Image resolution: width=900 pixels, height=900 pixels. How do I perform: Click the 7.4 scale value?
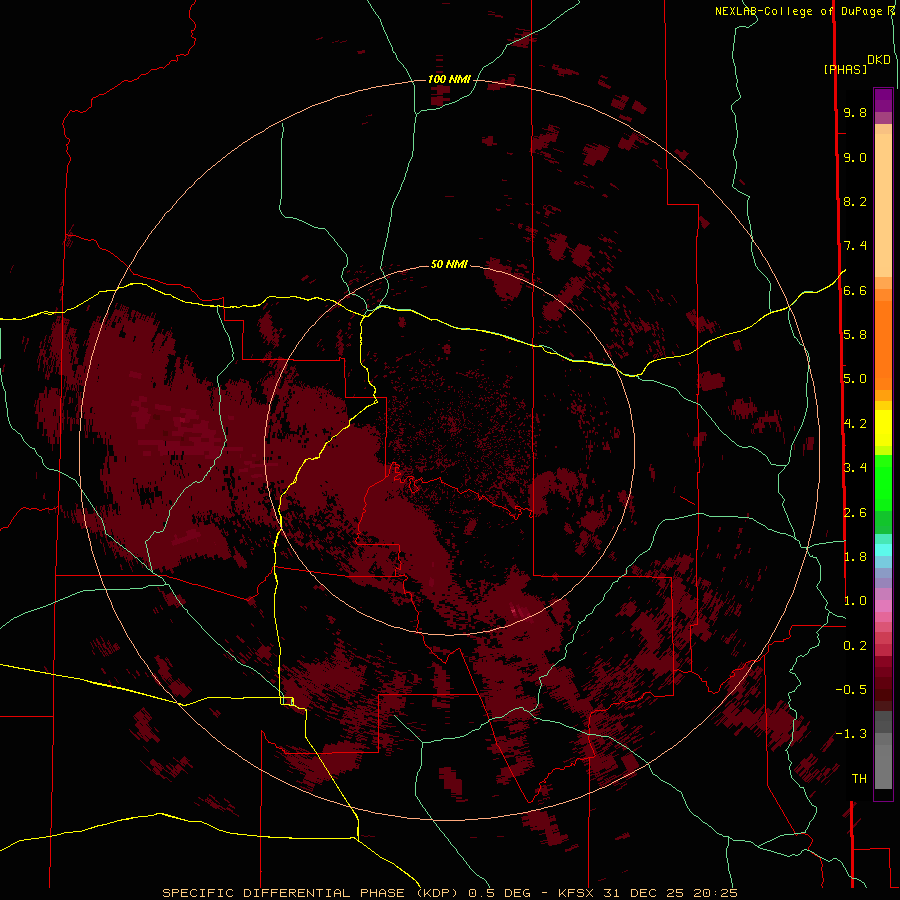coord(855,246)
